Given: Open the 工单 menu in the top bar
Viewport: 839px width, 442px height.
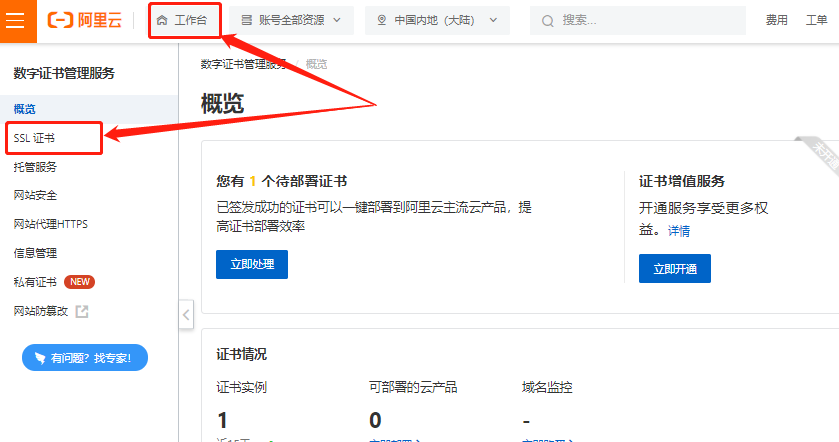Looking at the screenshot, I should [x=817, y=20].
